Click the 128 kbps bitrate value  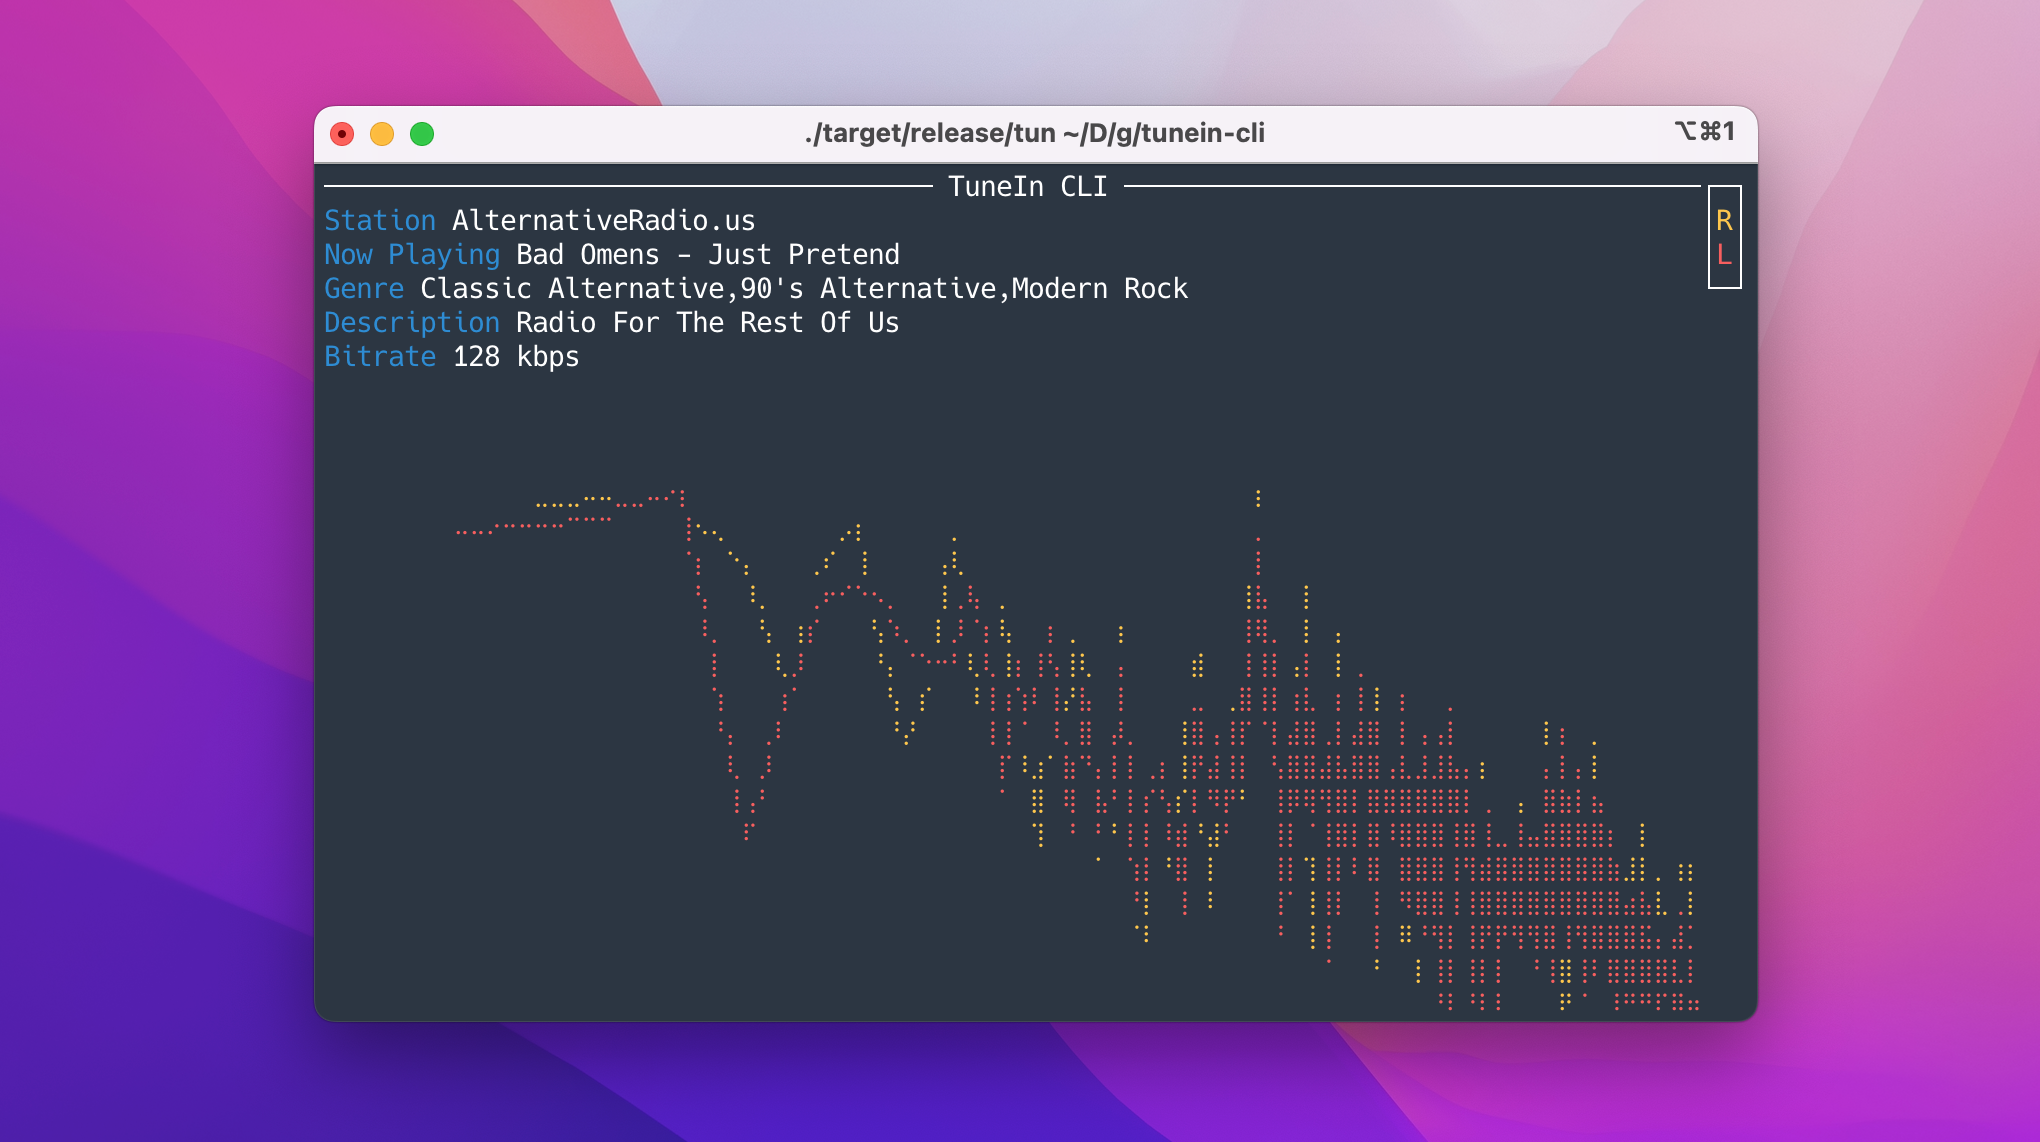(x=516, y=357)
